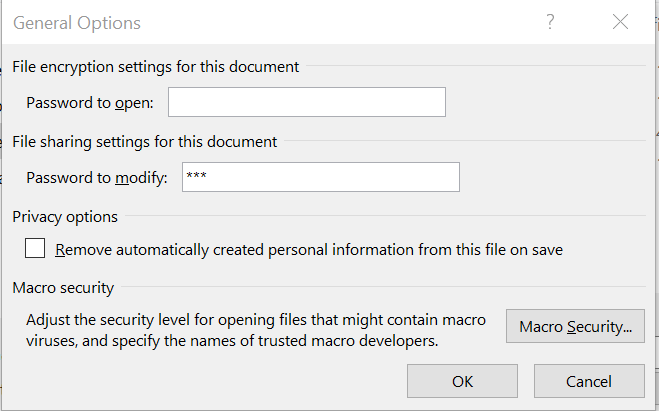Focus the Password to open field
This screenshot has width=659, height=411.
[307, 102]
